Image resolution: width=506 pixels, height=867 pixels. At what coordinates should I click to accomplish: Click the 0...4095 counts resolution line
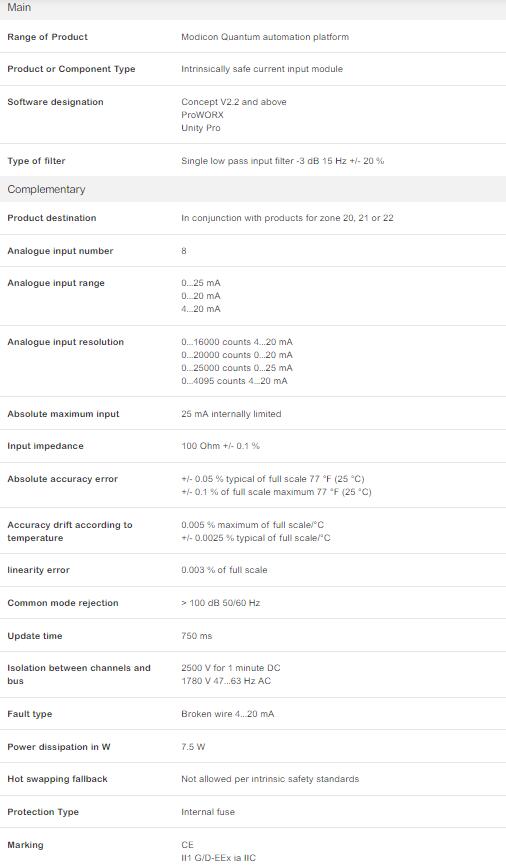tap(234, 381)
